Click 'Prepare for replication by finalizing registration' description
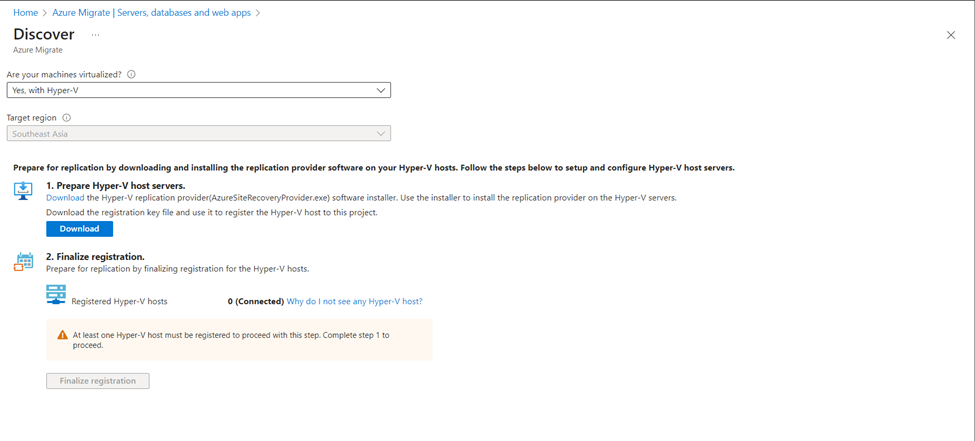The width and height of the screenshot is (975, 441). click(178, 269)
